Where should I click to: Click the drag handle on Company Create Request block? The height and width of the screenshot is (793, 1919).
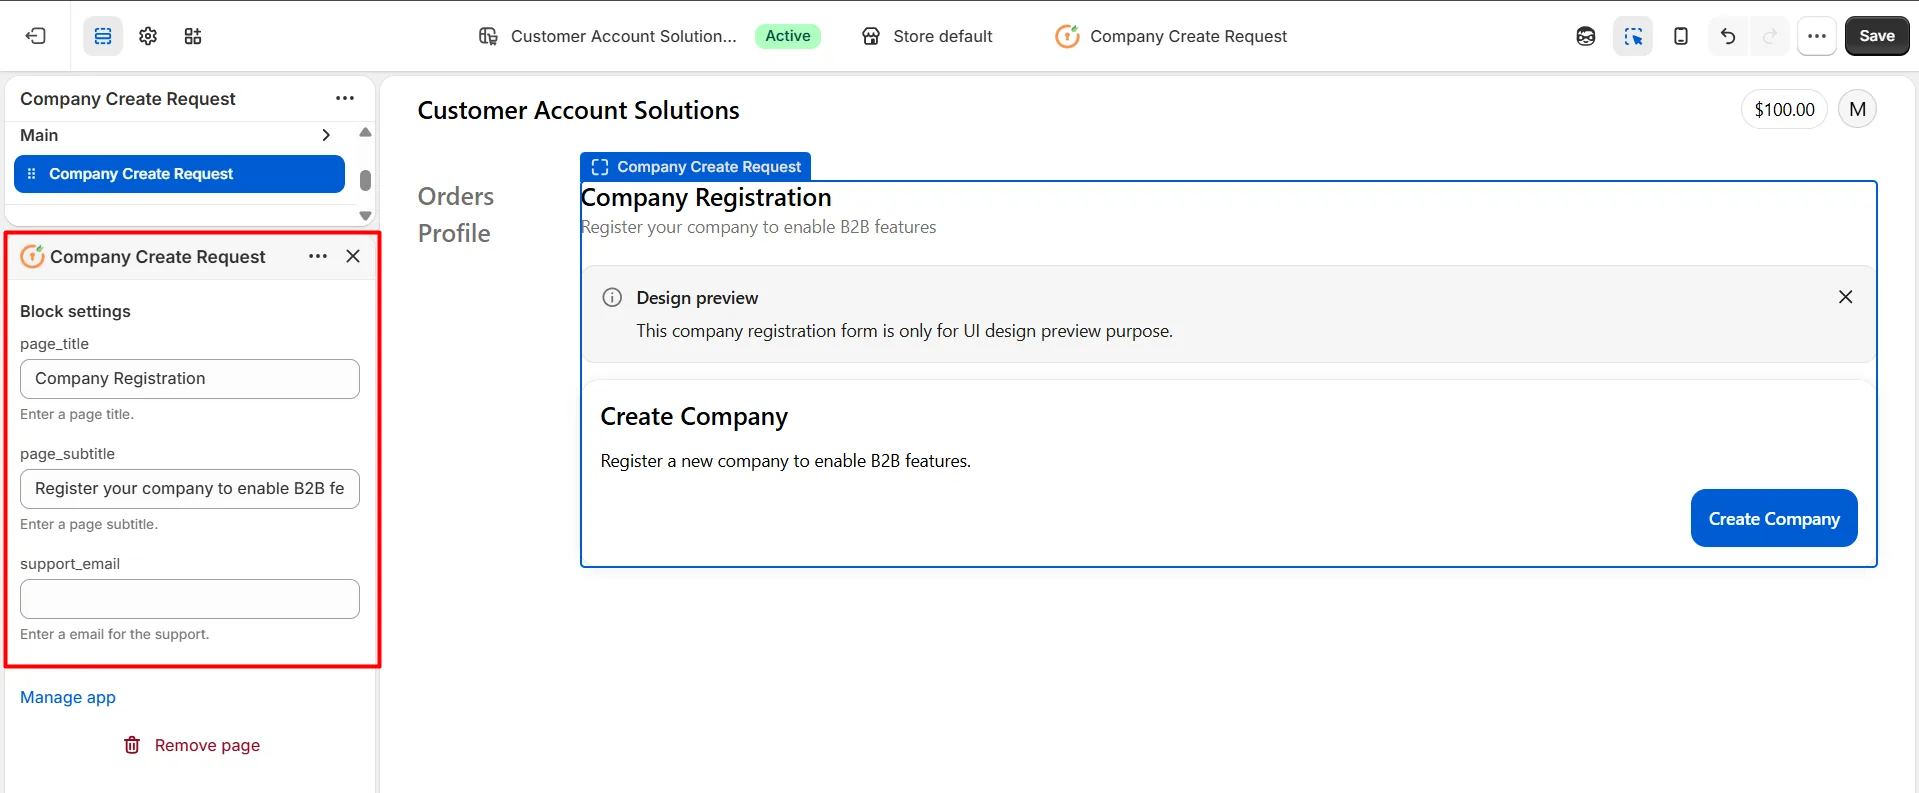31,174
